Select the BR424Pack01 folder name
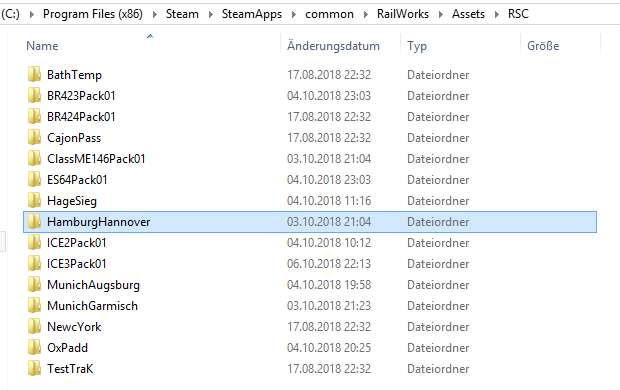 (81, 117)
